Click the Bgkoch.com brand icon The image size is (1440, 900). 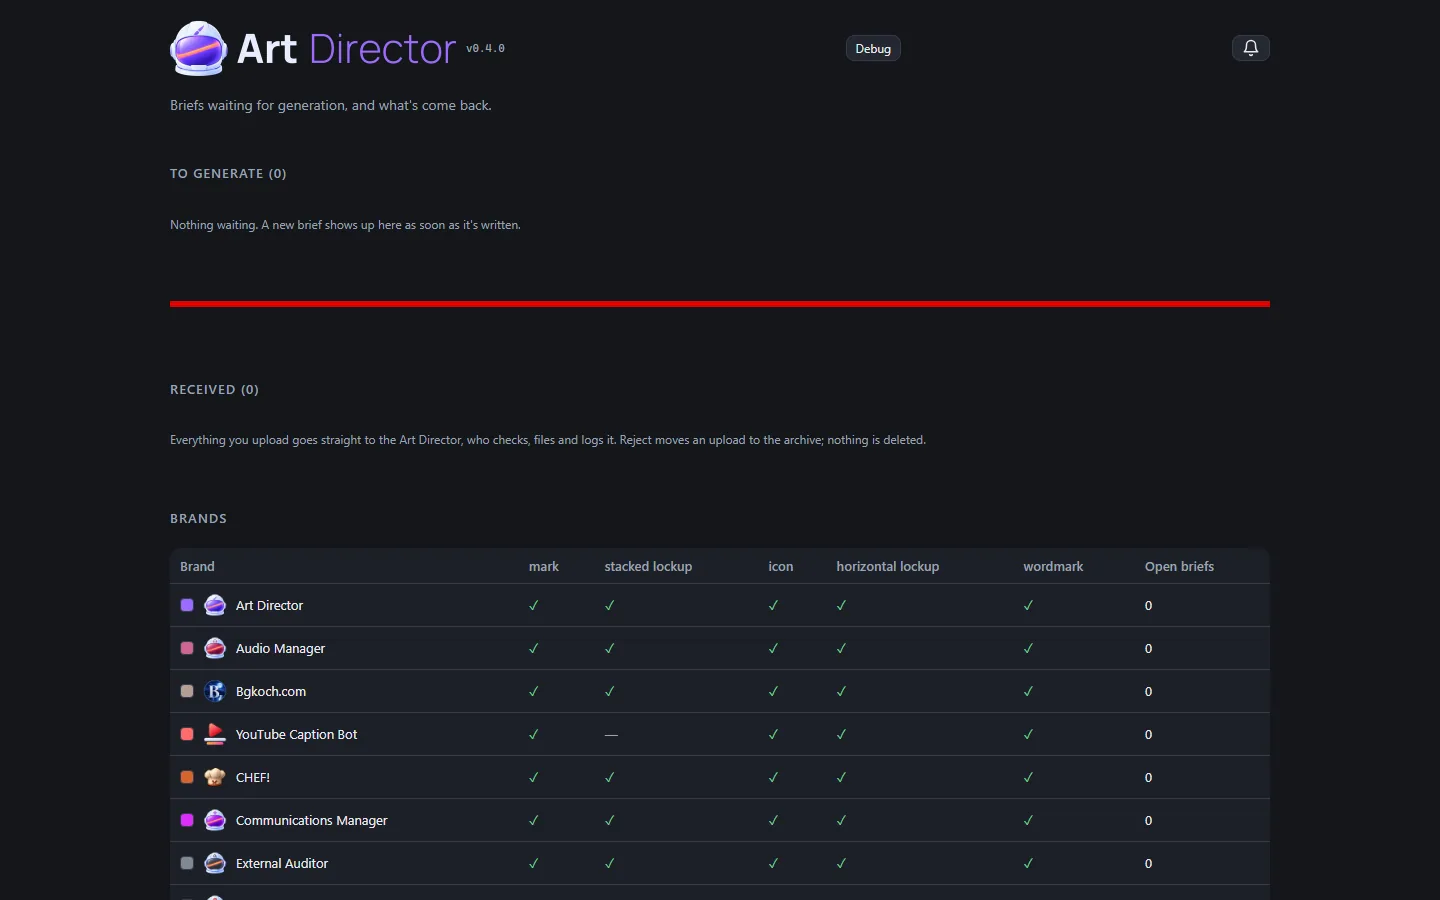(x=215, y=691)
